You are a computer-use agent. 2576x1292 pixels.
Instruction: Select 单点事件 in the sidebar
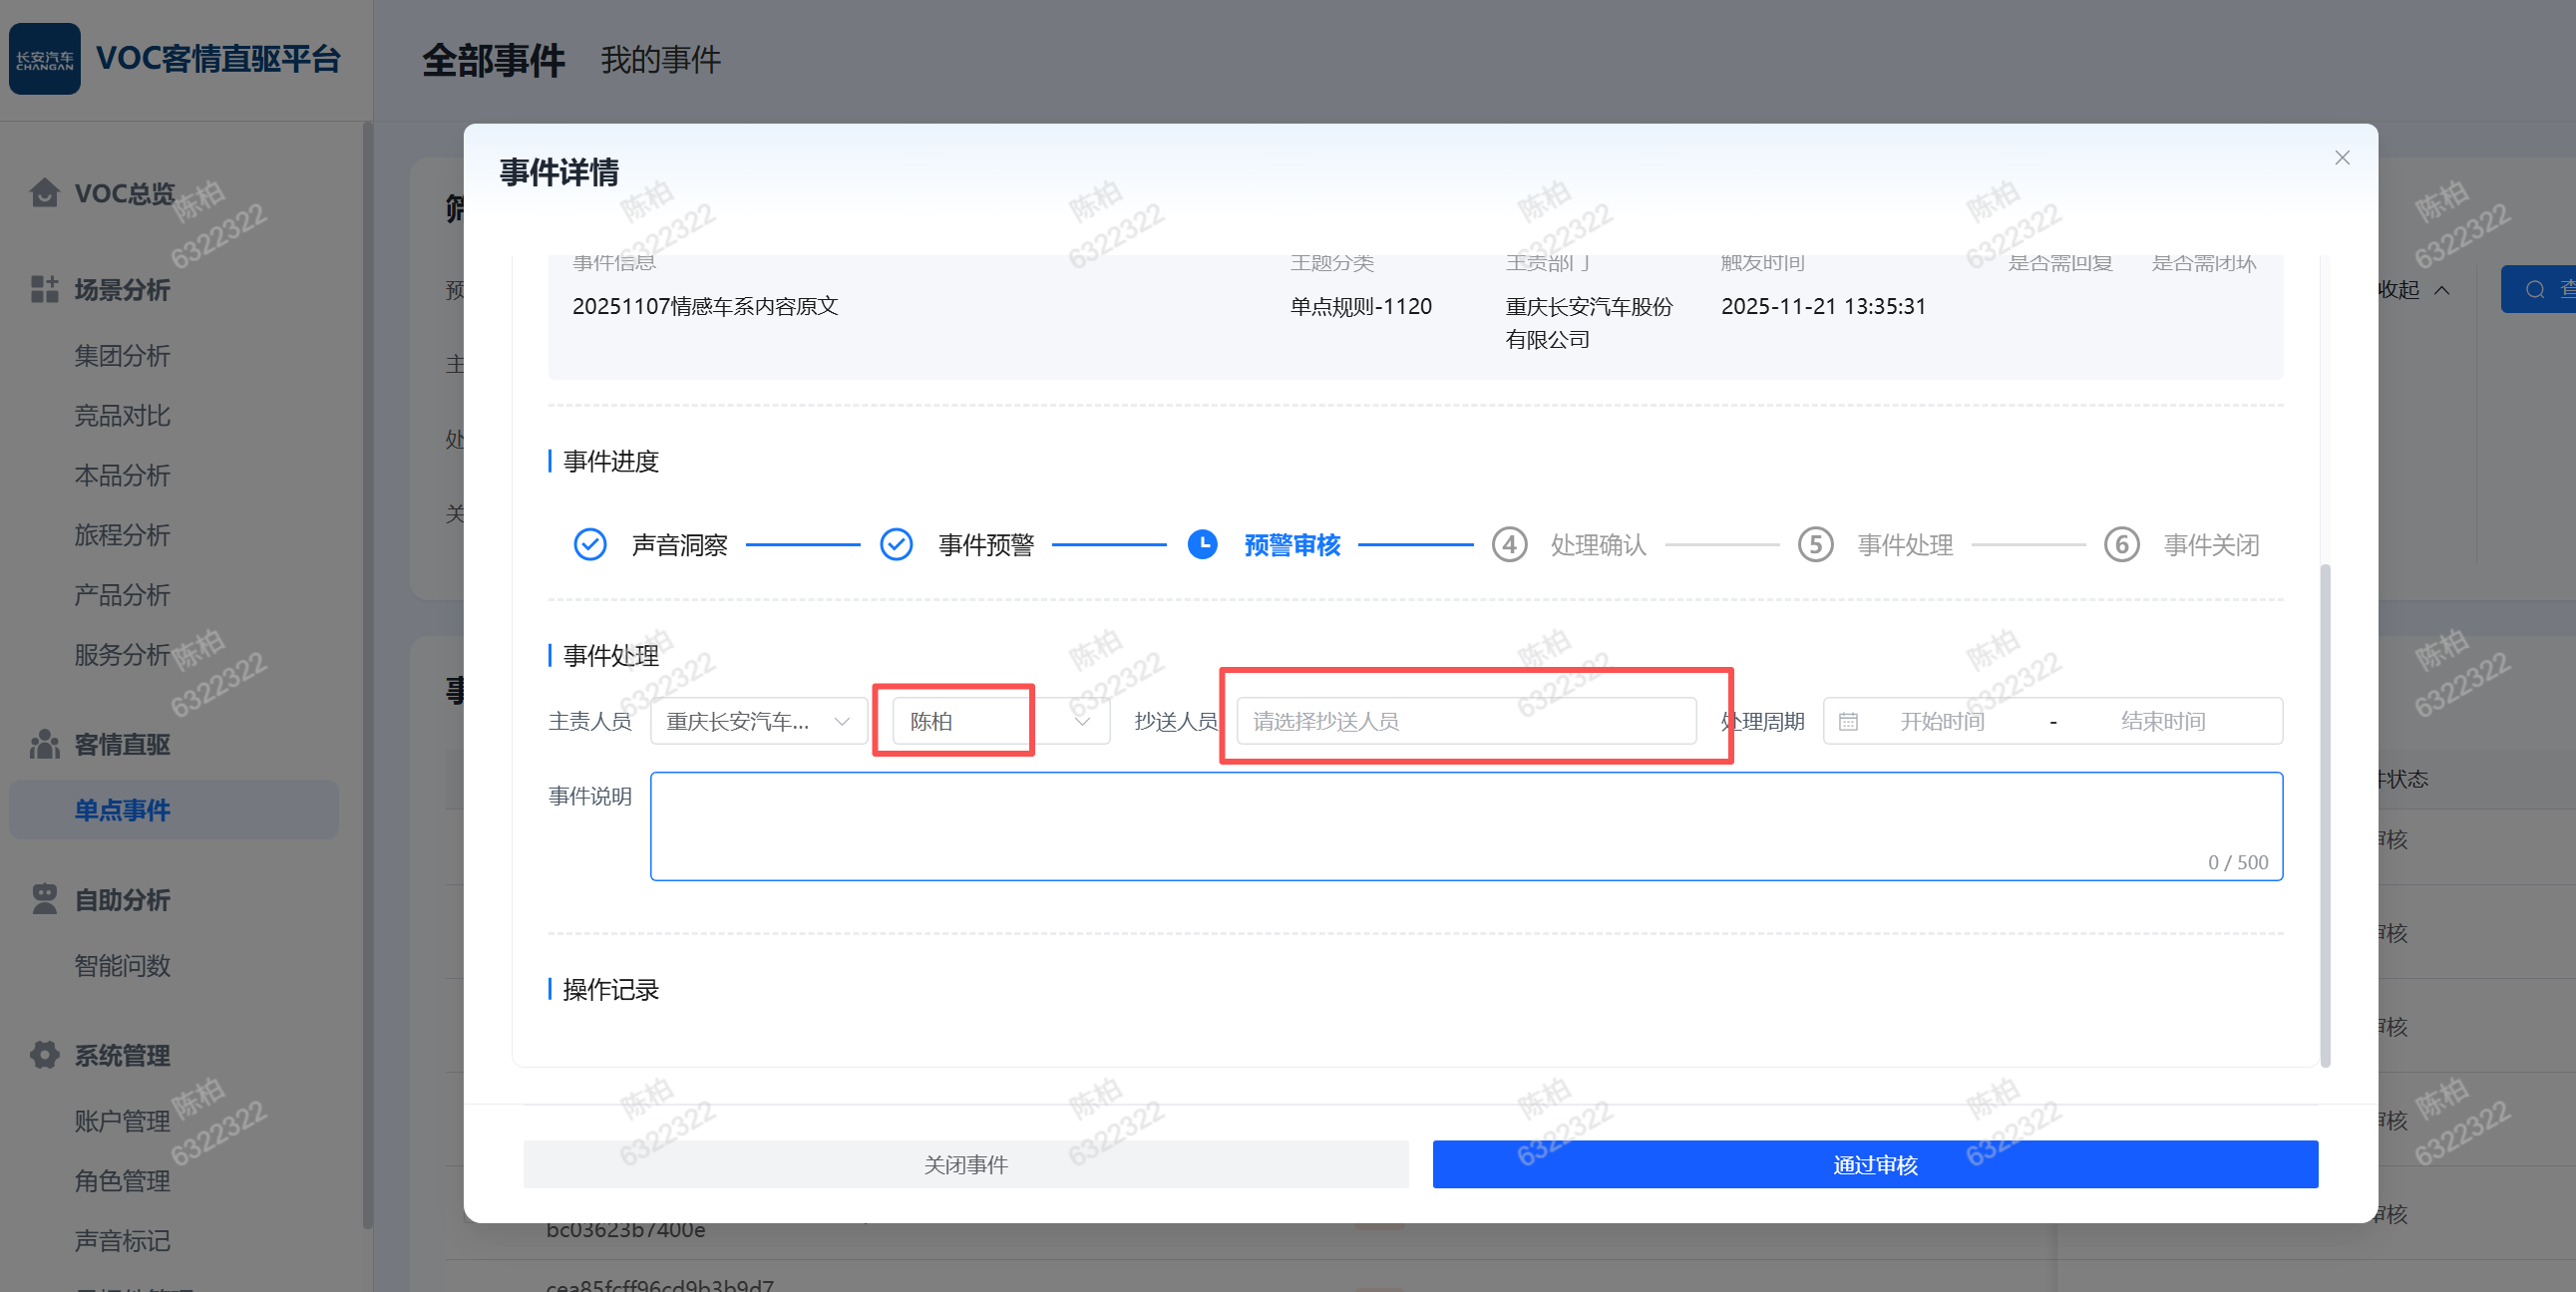(x=122, y=810)
